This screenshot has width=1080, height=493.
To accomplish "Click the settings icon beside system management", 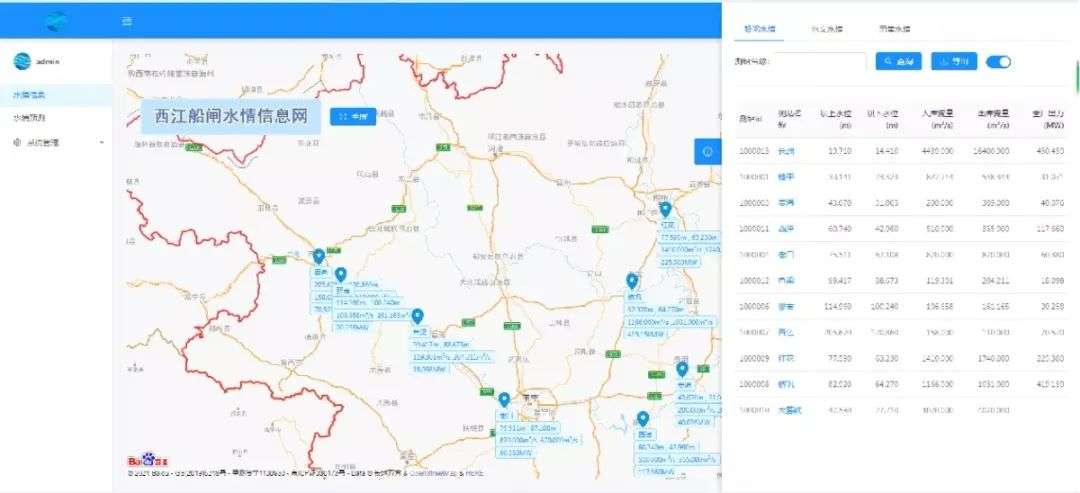I will click(x=17, y=143).
